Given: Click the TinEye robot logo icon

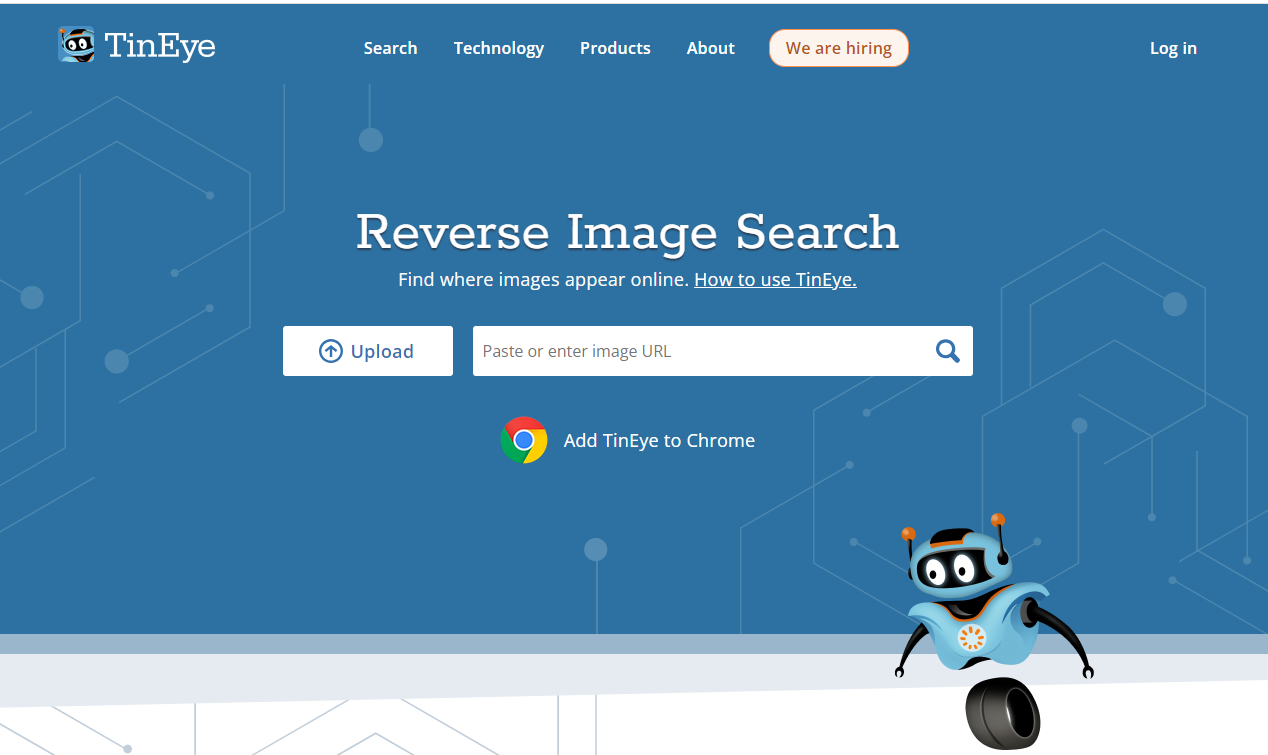Looking at the screenshot, I should pos(77,45).
